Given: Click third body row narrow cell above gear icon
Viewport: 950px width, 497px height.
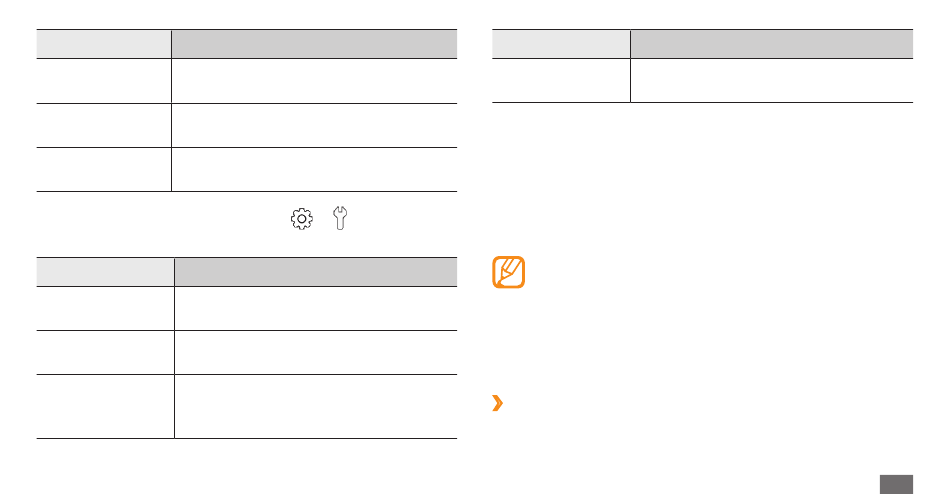Looking at the screenshot, I should point(104,170).
